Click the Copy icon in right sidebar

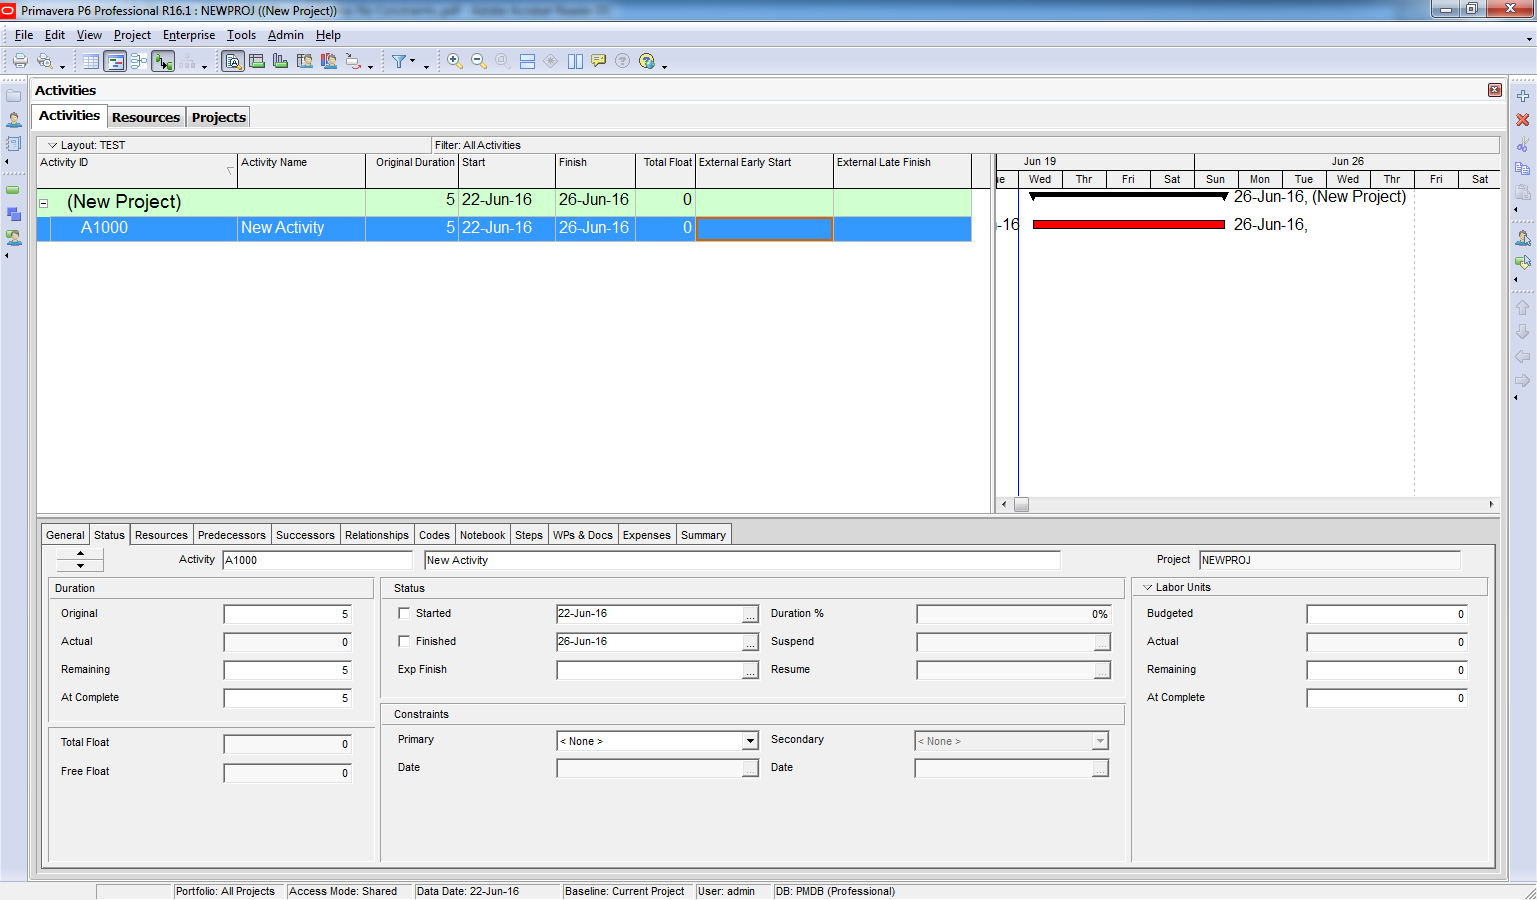pyautogui.click(x=1522, y=168)
